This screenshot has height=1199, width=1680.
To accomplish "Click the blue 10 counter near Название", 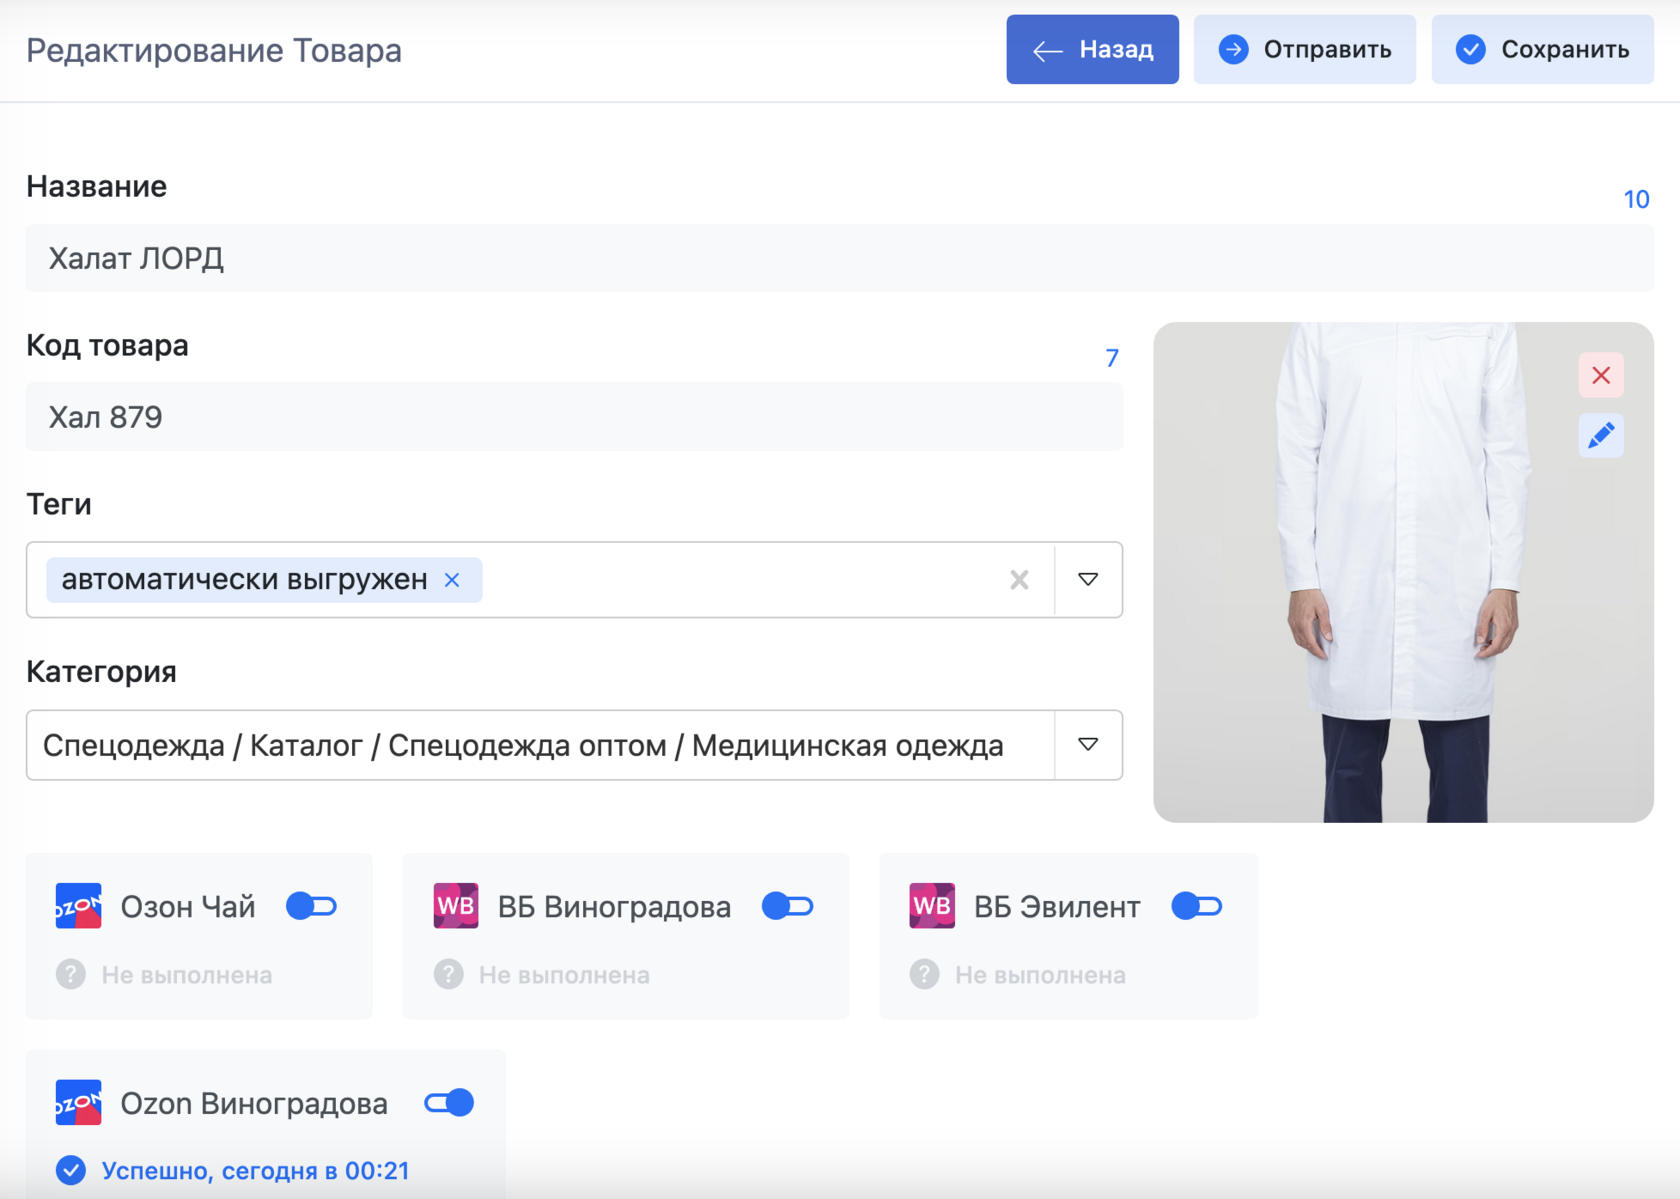I will pyautogui.click(x=1637, y=199).
